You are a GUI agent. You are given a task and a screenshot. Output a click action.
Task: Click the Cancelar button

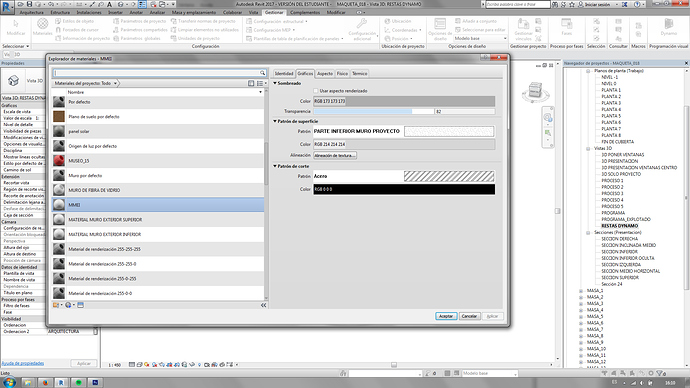pyautogui.click(x=469, y=316)
